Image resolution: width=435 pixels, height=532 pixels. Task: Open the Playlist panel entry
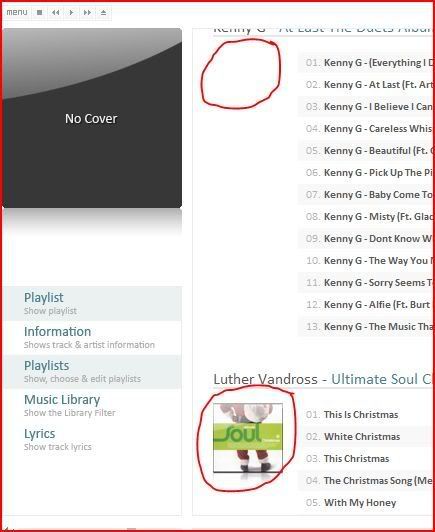coord(93,304)
